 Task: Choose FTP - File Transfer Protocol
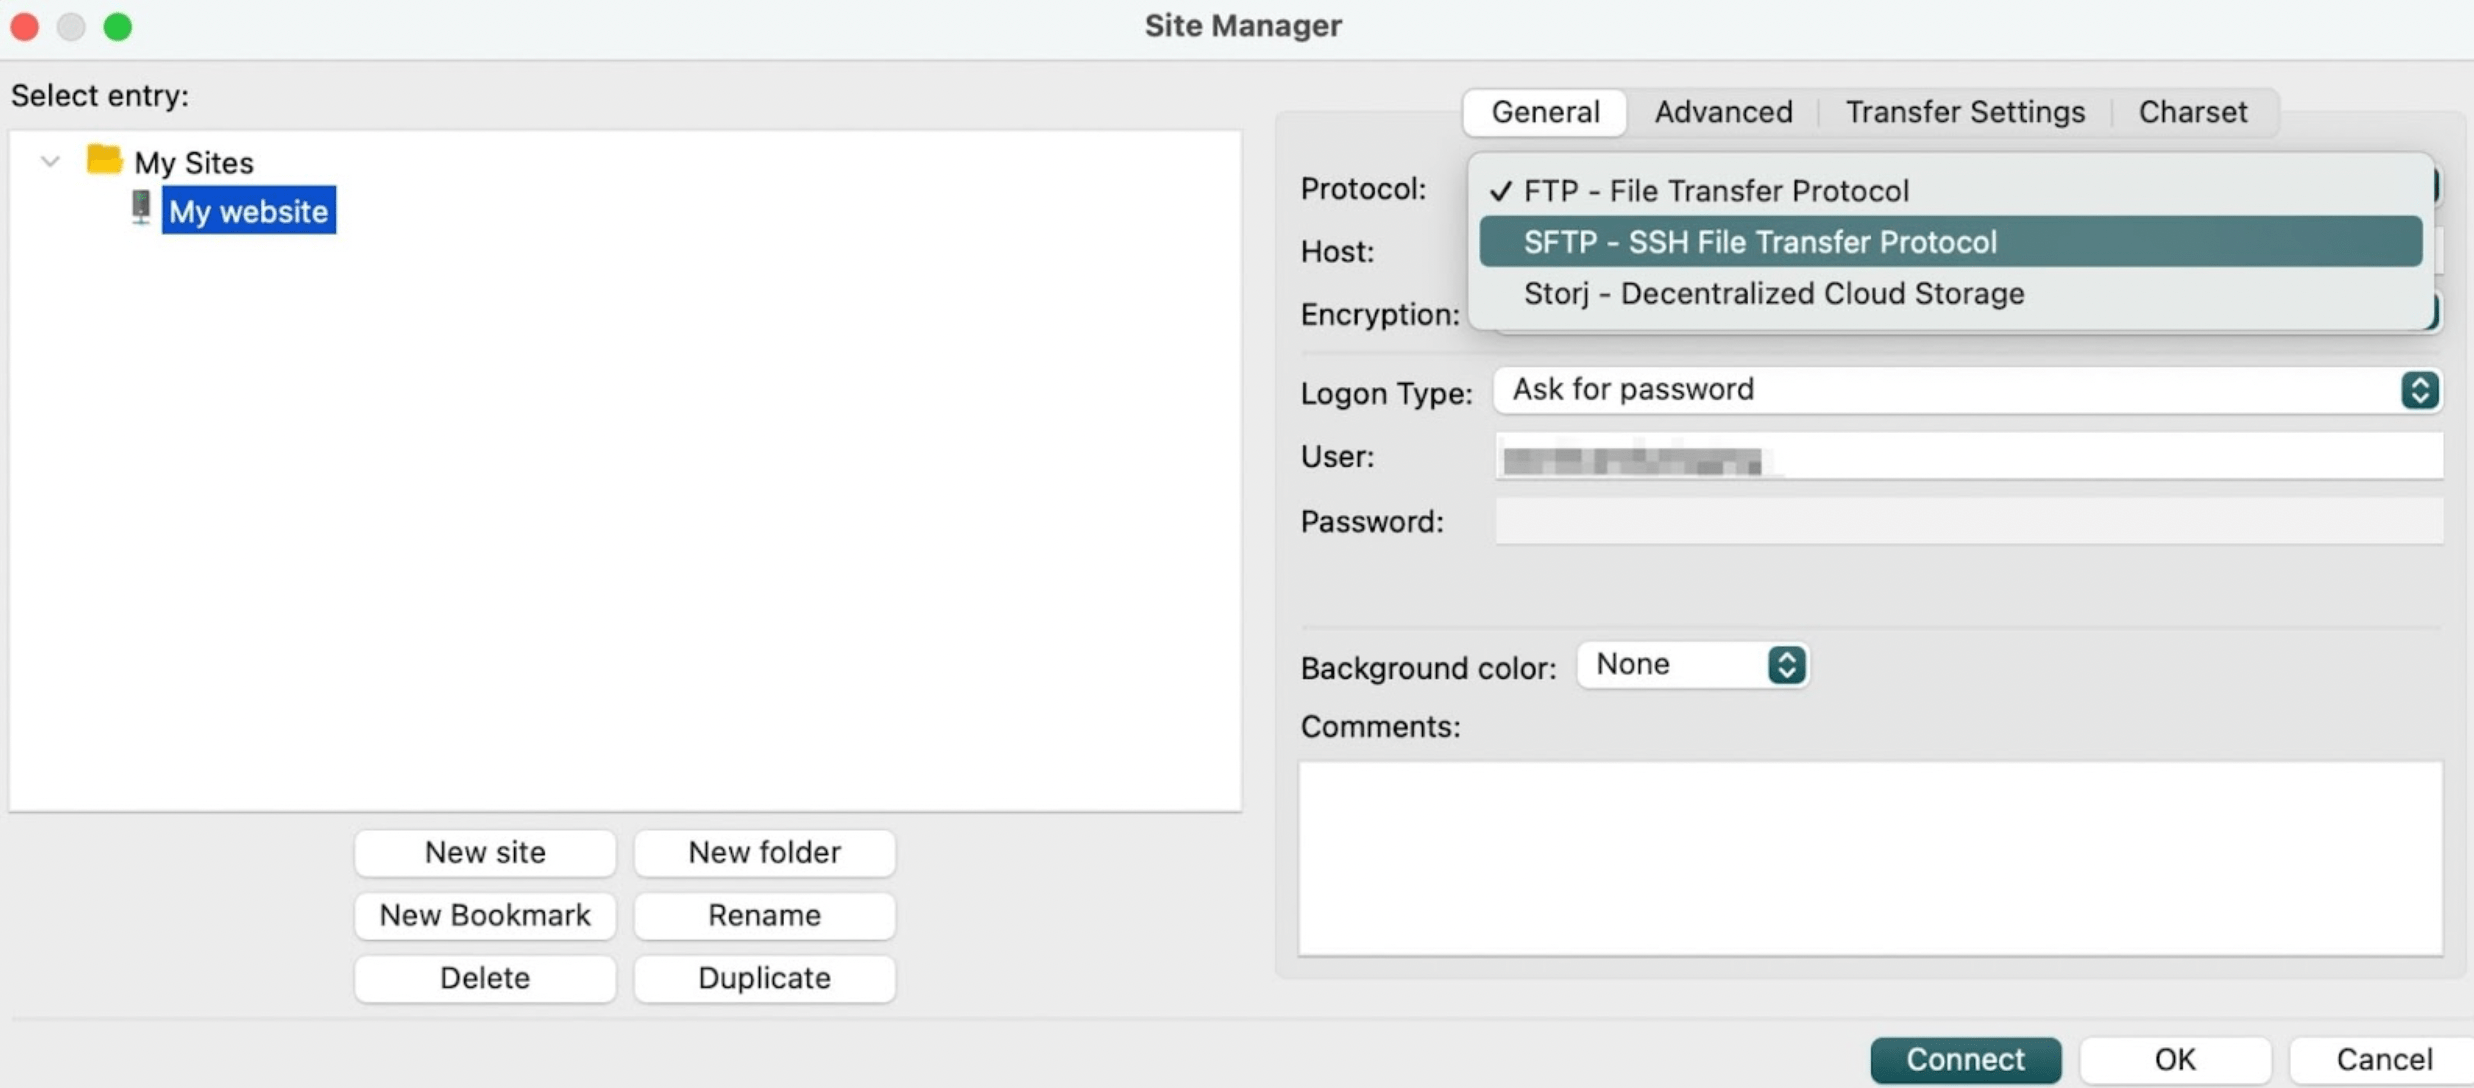click(1716, 190)
